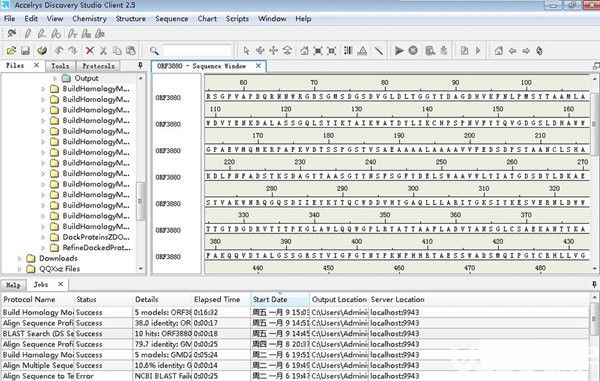
Task: Expand the RefineDockedProt folder
Action: [x=43, y=248]
